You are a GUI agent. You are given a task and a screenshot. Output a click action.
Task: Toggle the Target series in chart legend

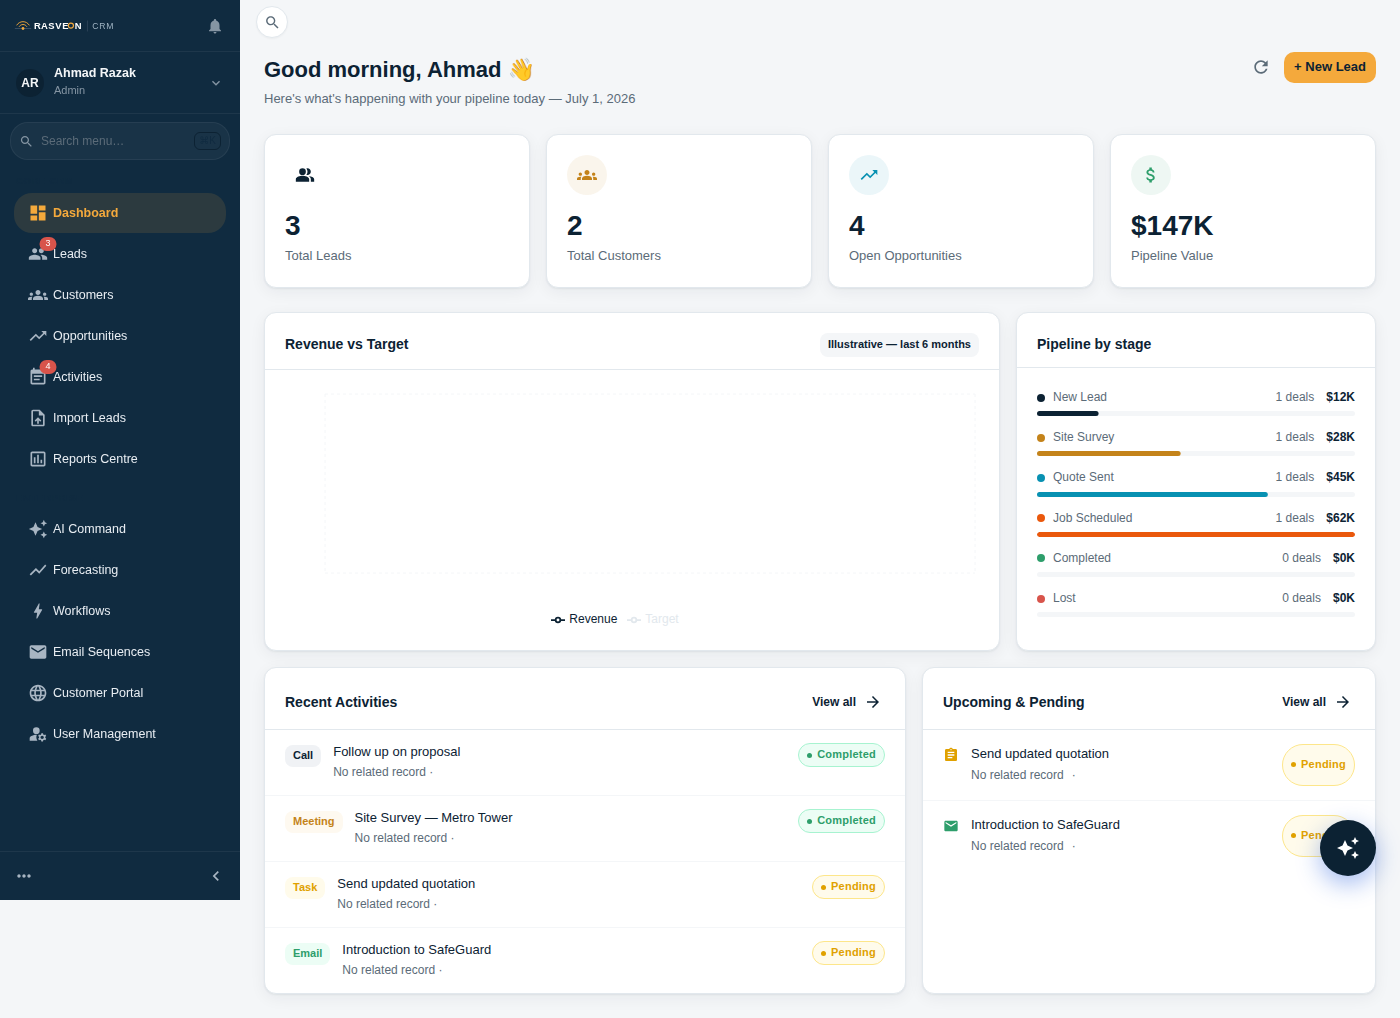(x=653, y=619)
